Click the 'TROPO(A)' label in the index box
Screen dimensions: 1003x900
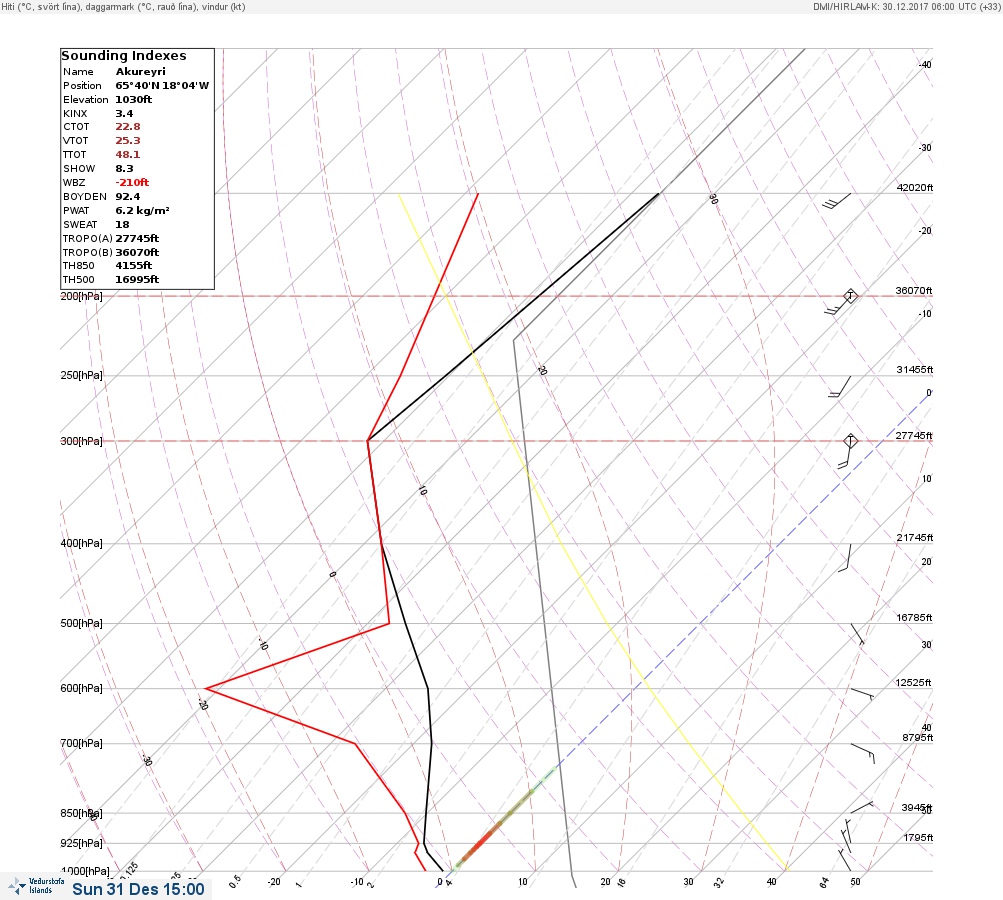tap(88, 239)
